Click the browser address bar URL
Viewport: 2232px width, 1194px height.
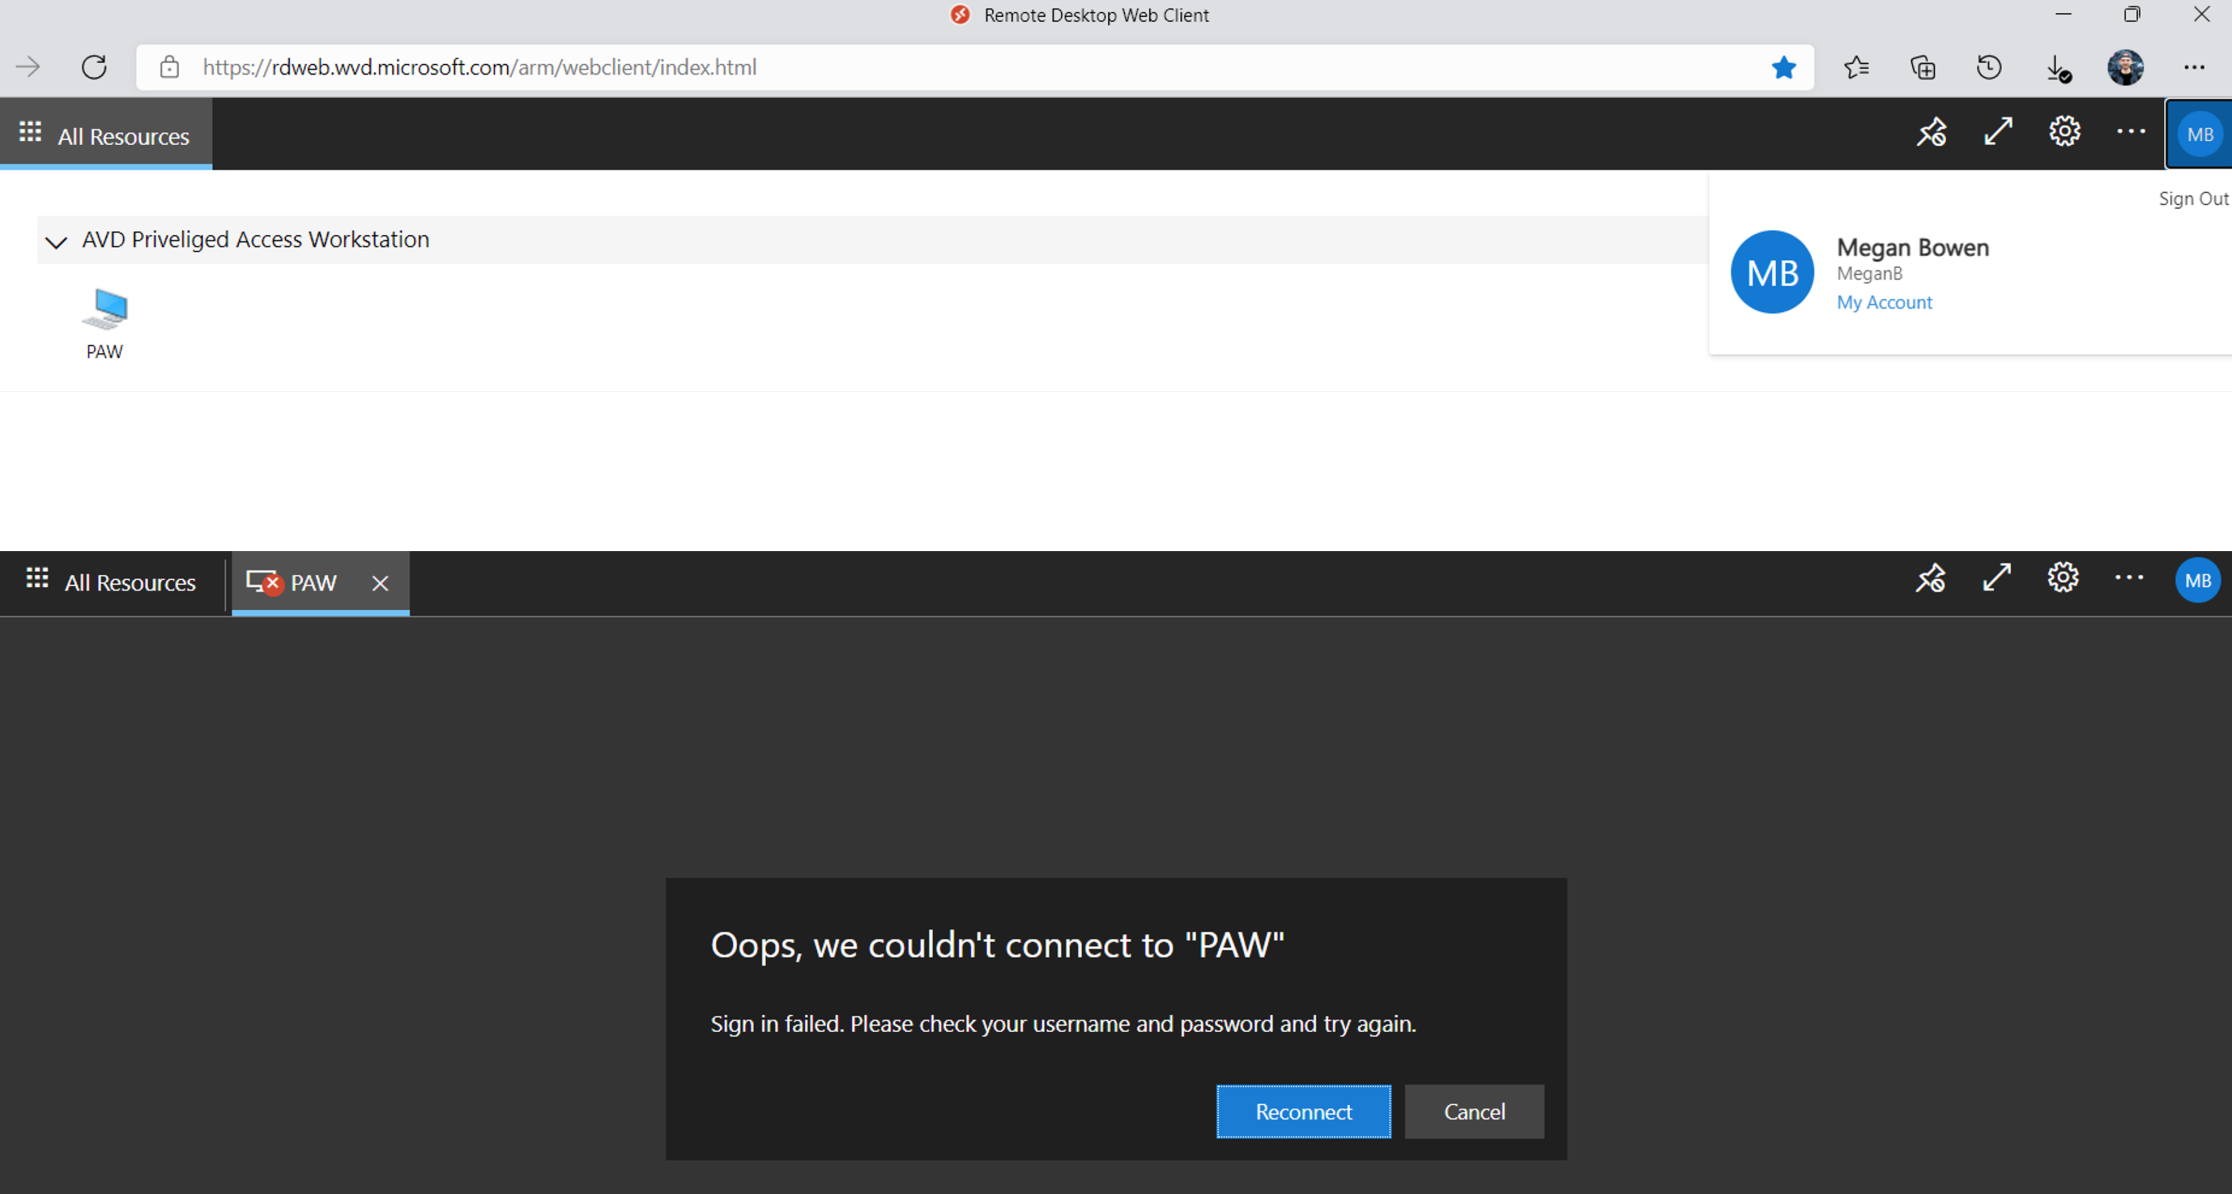[x=479, y=67]
